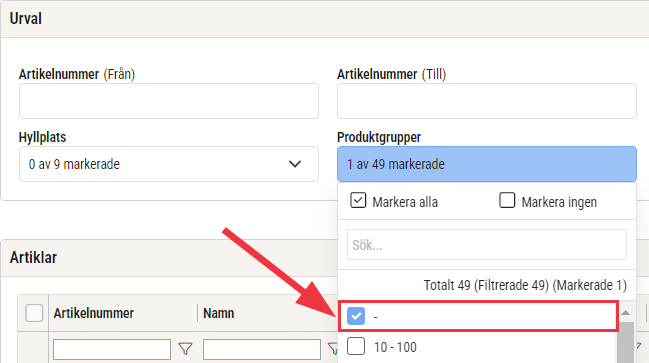Screen dimensions: 649x363
Task: Tick the Markera ingen checkbox
Action: click(507, 200)
